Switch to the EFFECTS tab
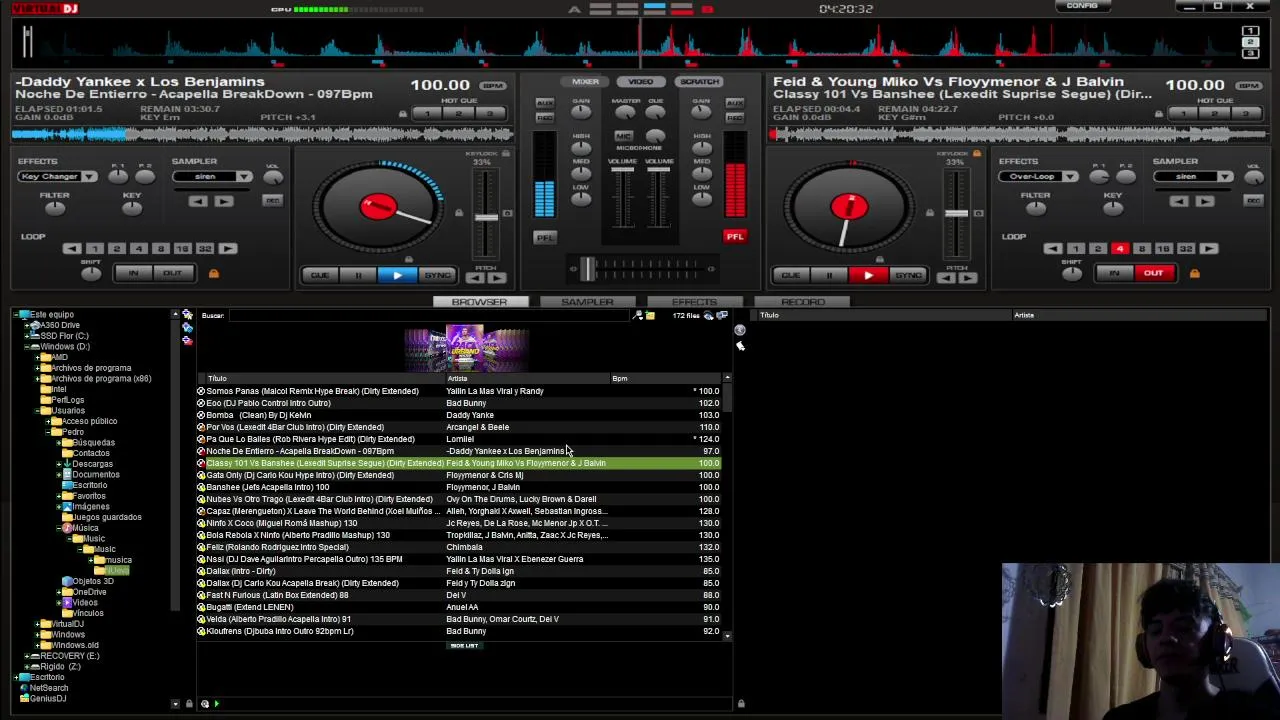Viewport: 1280px width, 720px height. click(x=695, y=302)
